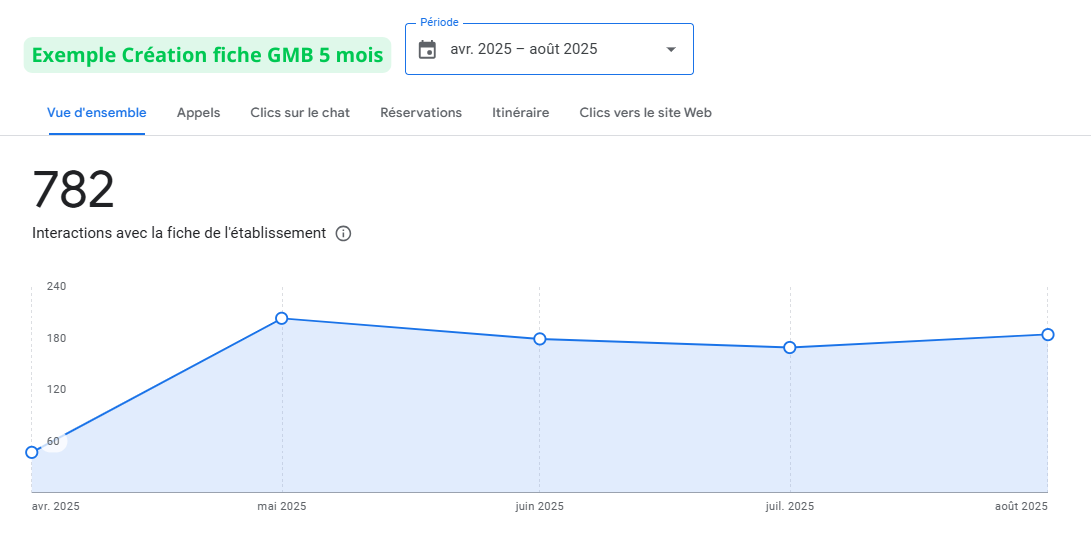Select the Clics sur le chat tab
The image size is (1091, 550).
[x=300, y=113]
